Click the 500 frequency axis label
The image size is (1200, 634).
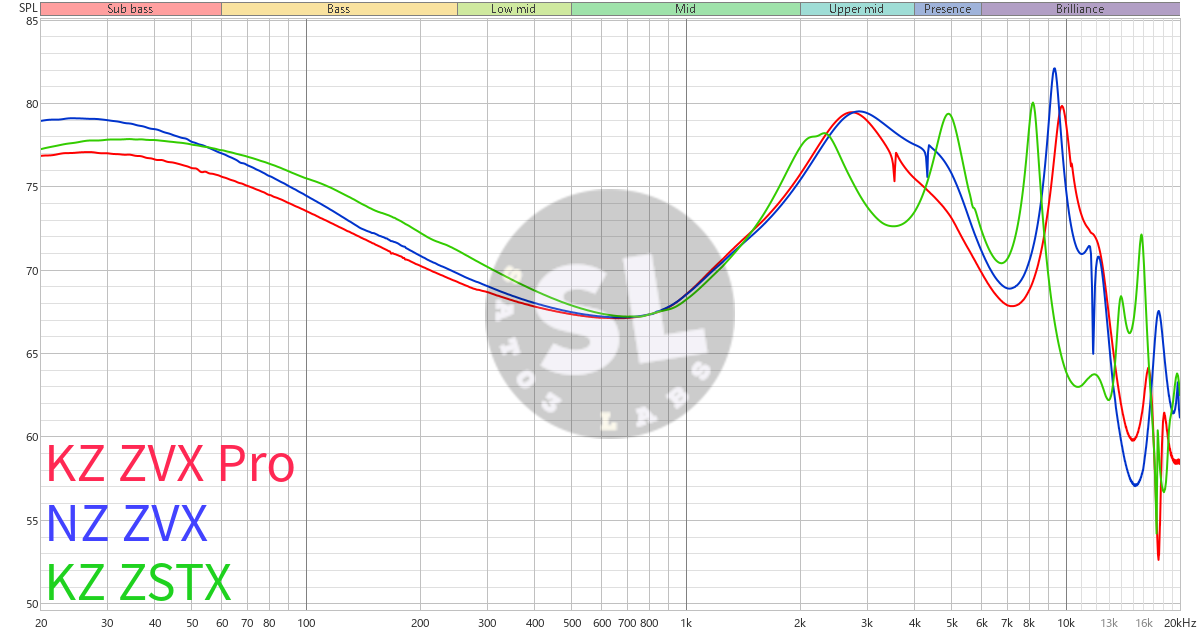[571, 623]
